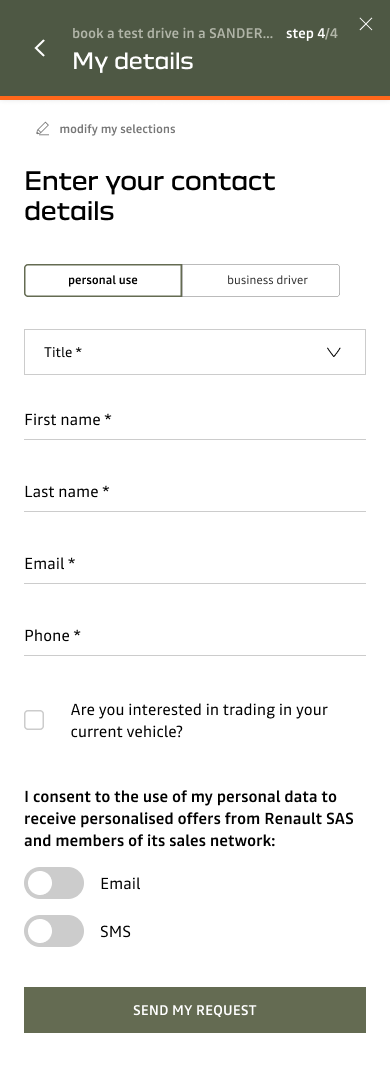
Task: Enable the SMS offers consent toggle
Action: tap(54, 931)
